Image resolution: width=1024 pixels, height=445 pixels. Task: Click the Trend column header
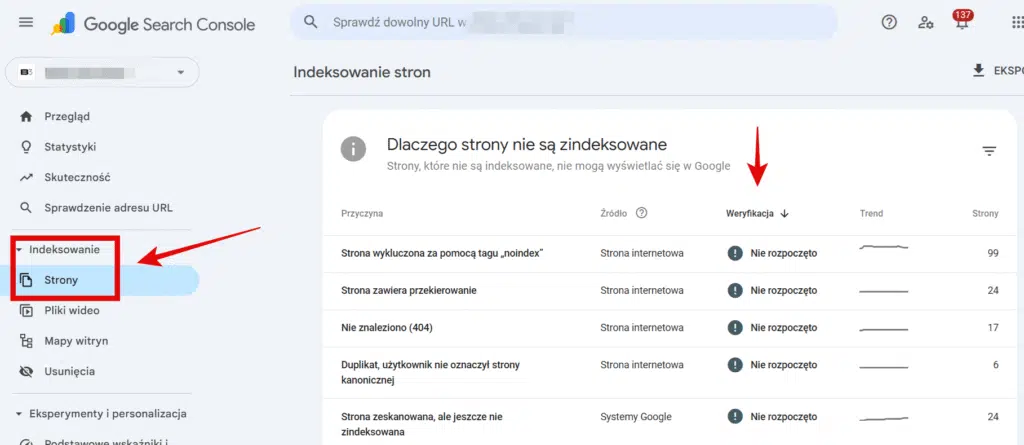pyautogui.click(x=871, y=213)
